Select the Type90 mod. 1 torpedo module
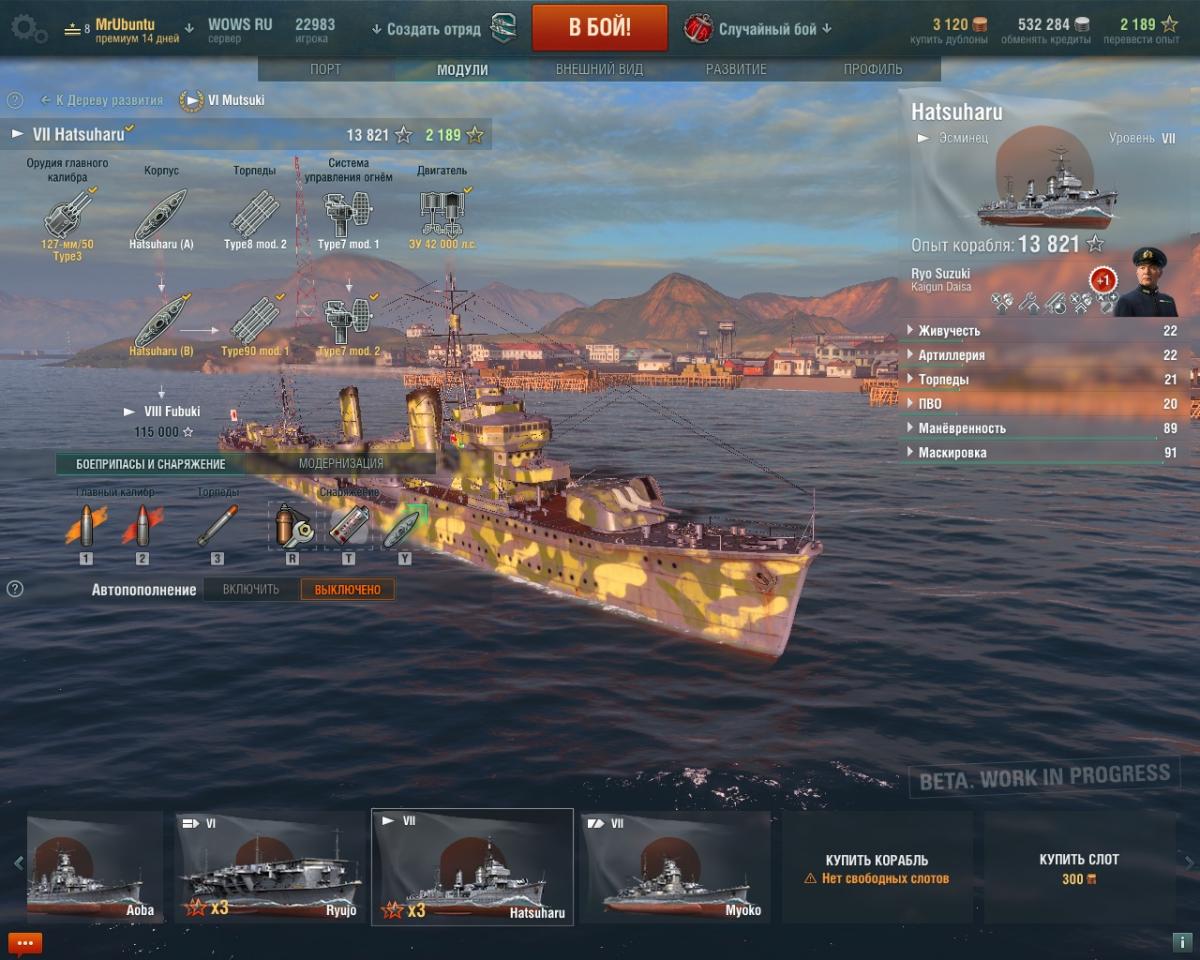Viewport: 1200px width, 960px height. [x=256, y=322]
